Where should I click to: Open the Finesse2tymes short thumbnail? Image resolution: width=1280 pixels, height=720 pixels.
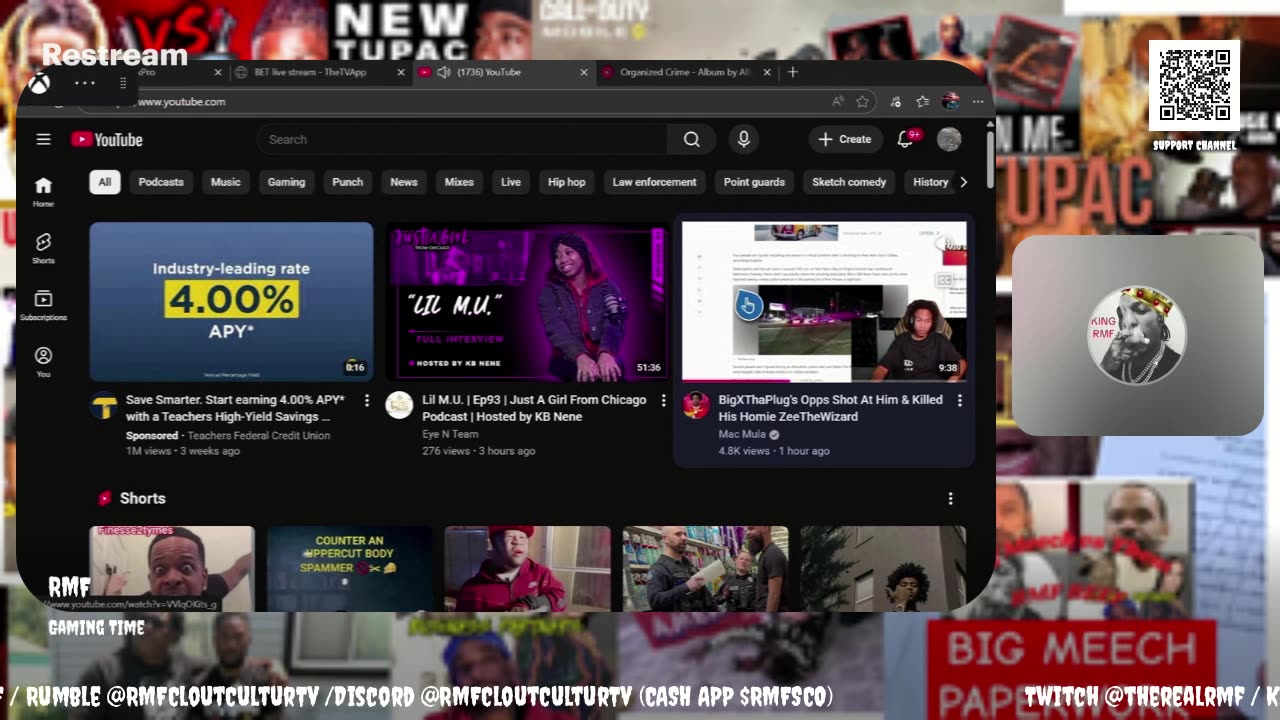point(172,568)
